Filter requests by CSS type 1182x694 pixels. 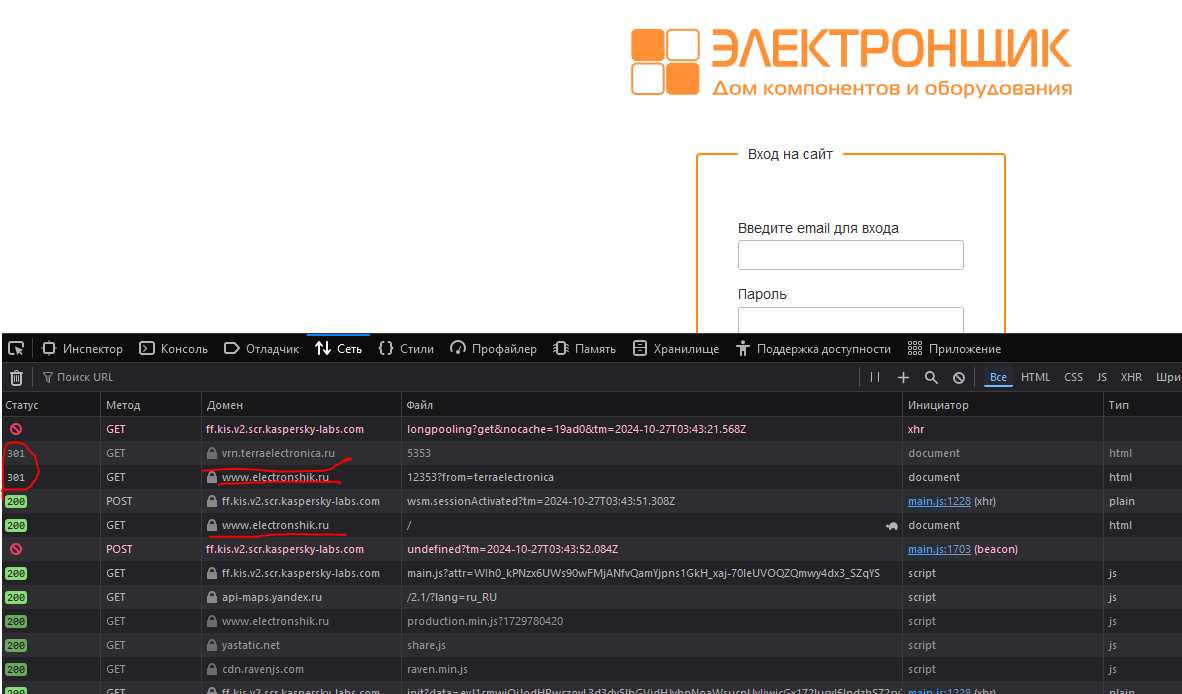[1073, 378]
